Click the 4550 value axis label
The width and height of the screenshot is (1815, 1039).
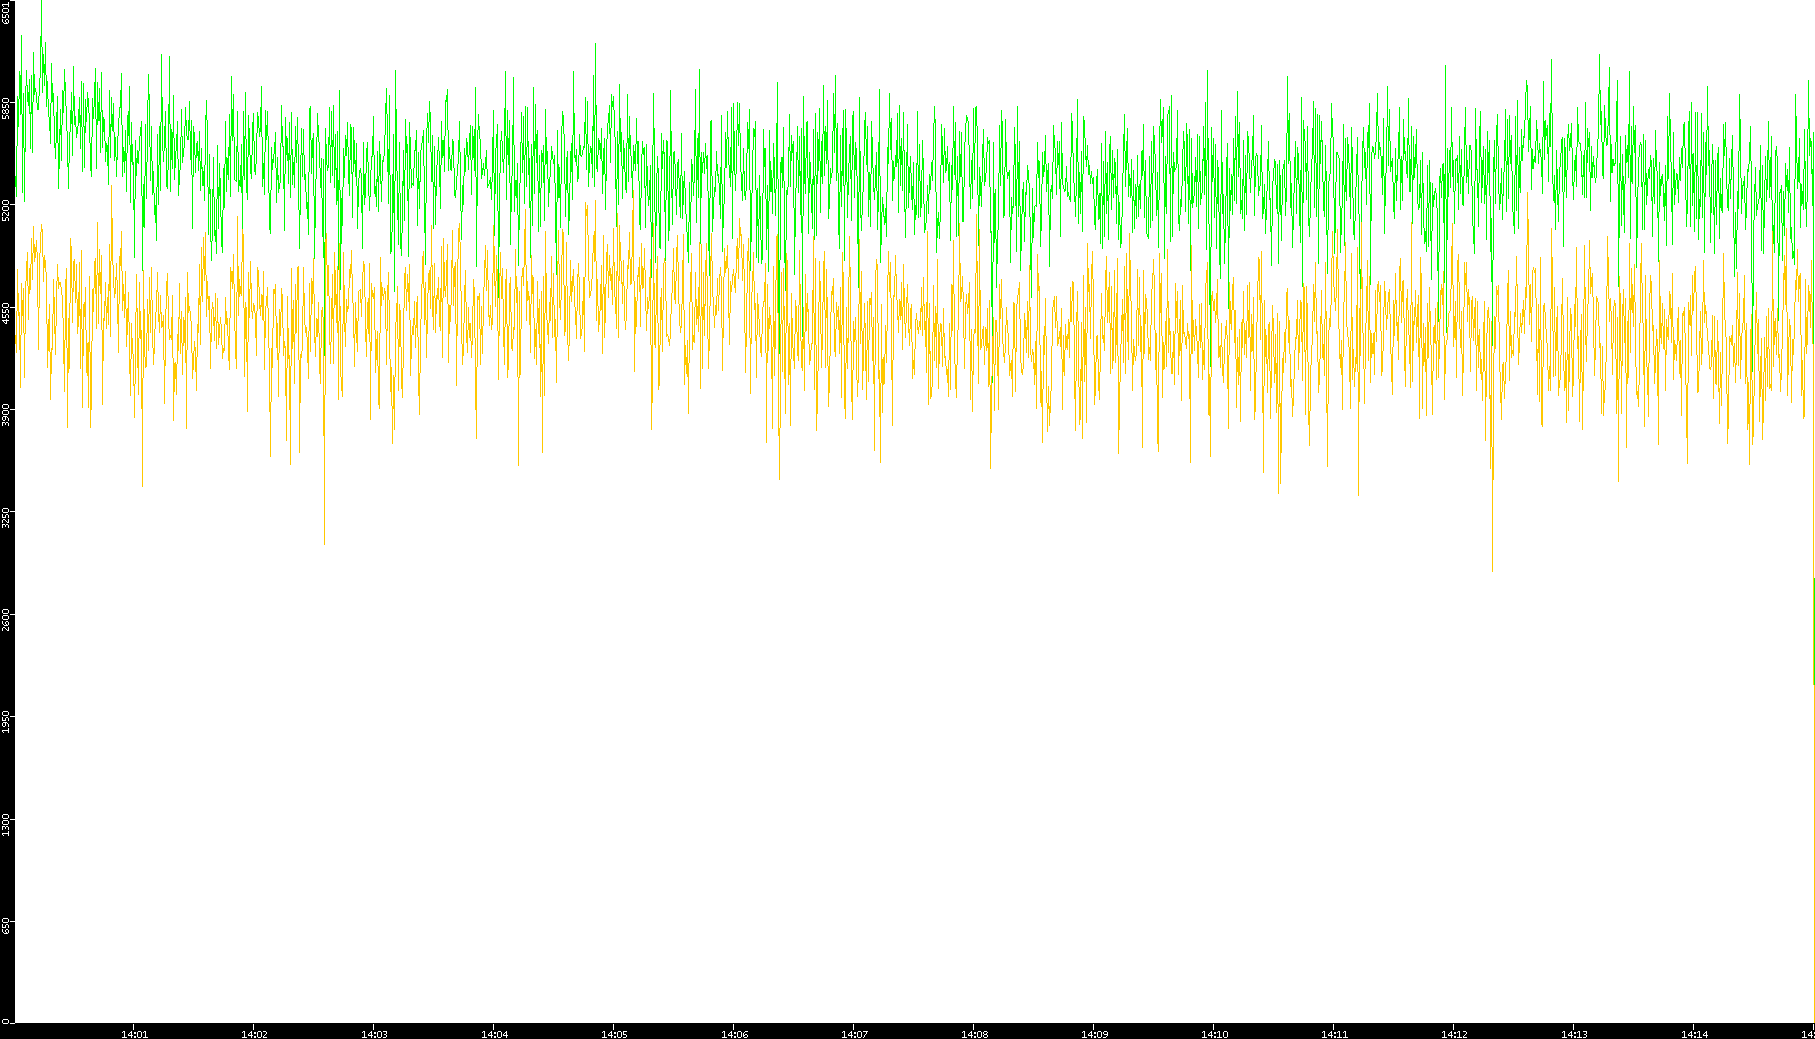pyautogui.click(x=7, y=313)
